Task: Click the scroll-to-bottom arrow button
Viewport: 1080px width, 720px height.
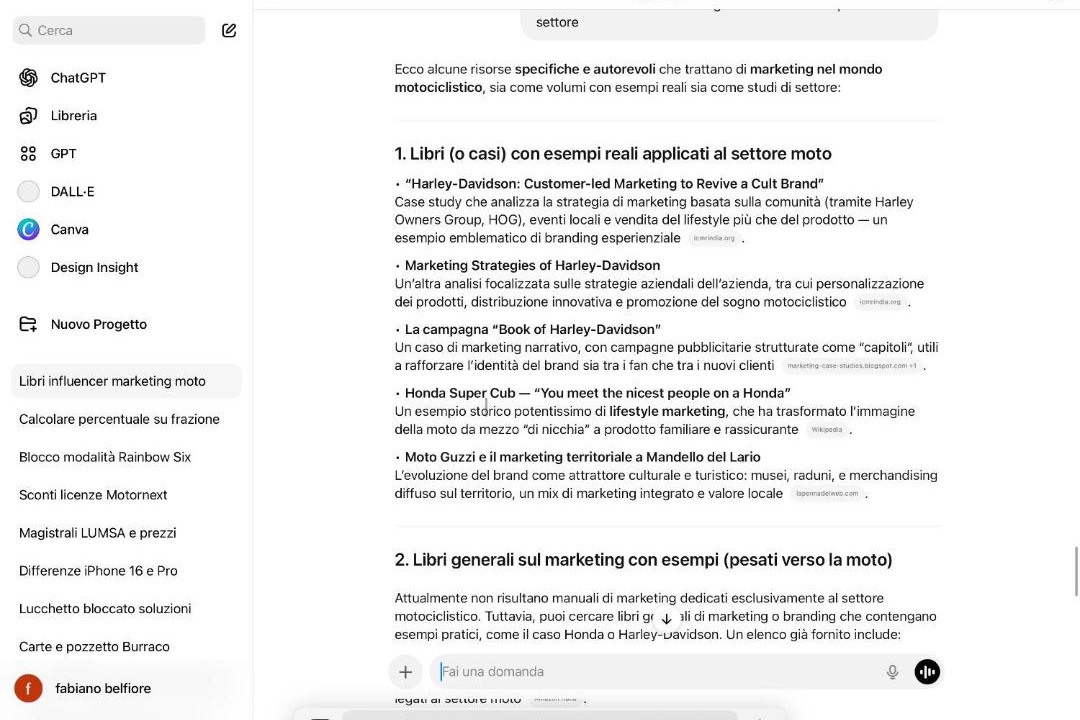Action: tap(666, 619)
